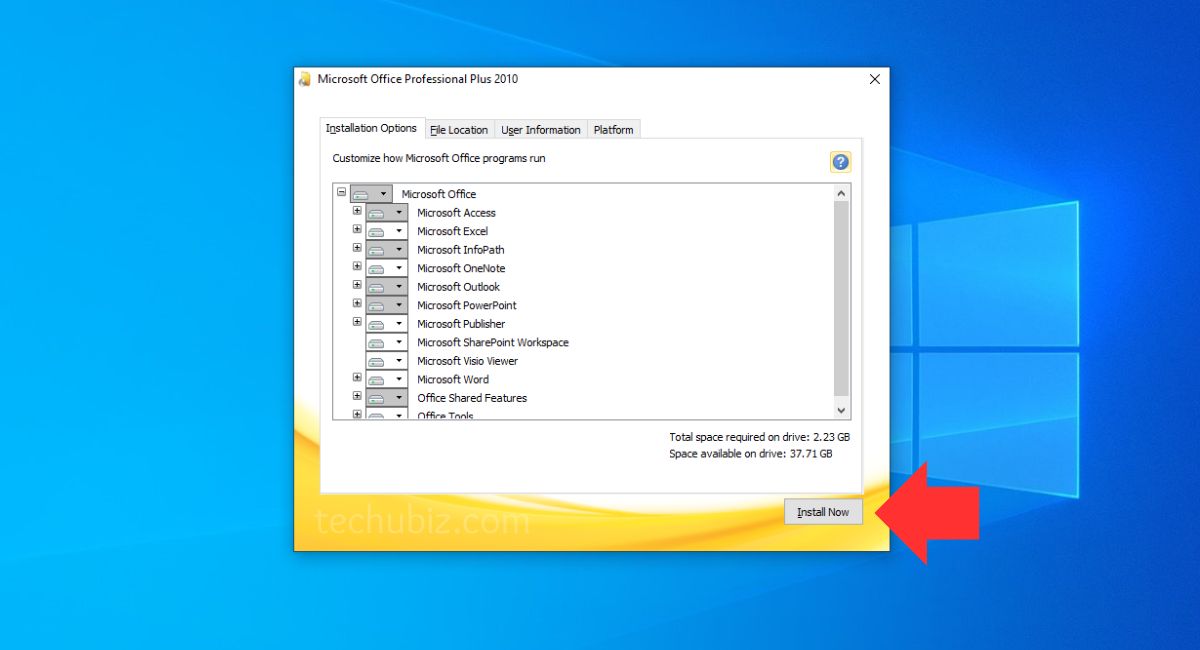
Task: Click "Customize how Microsoft Office programs run" text
Action: [439, 158]
